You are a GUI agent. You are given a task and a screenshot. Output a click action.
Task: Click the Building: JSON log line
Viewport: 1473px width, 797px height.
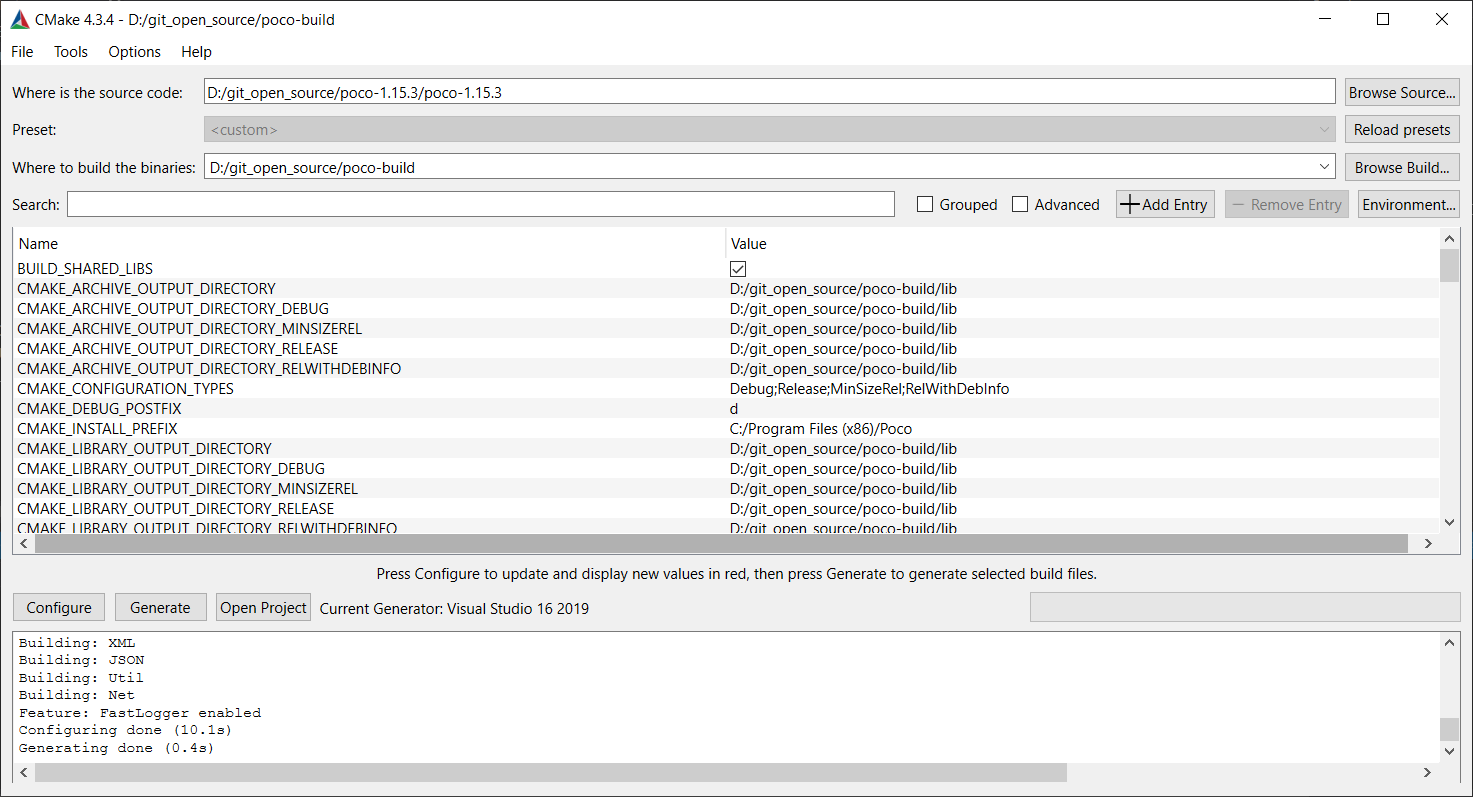click(x=81, y=660)
